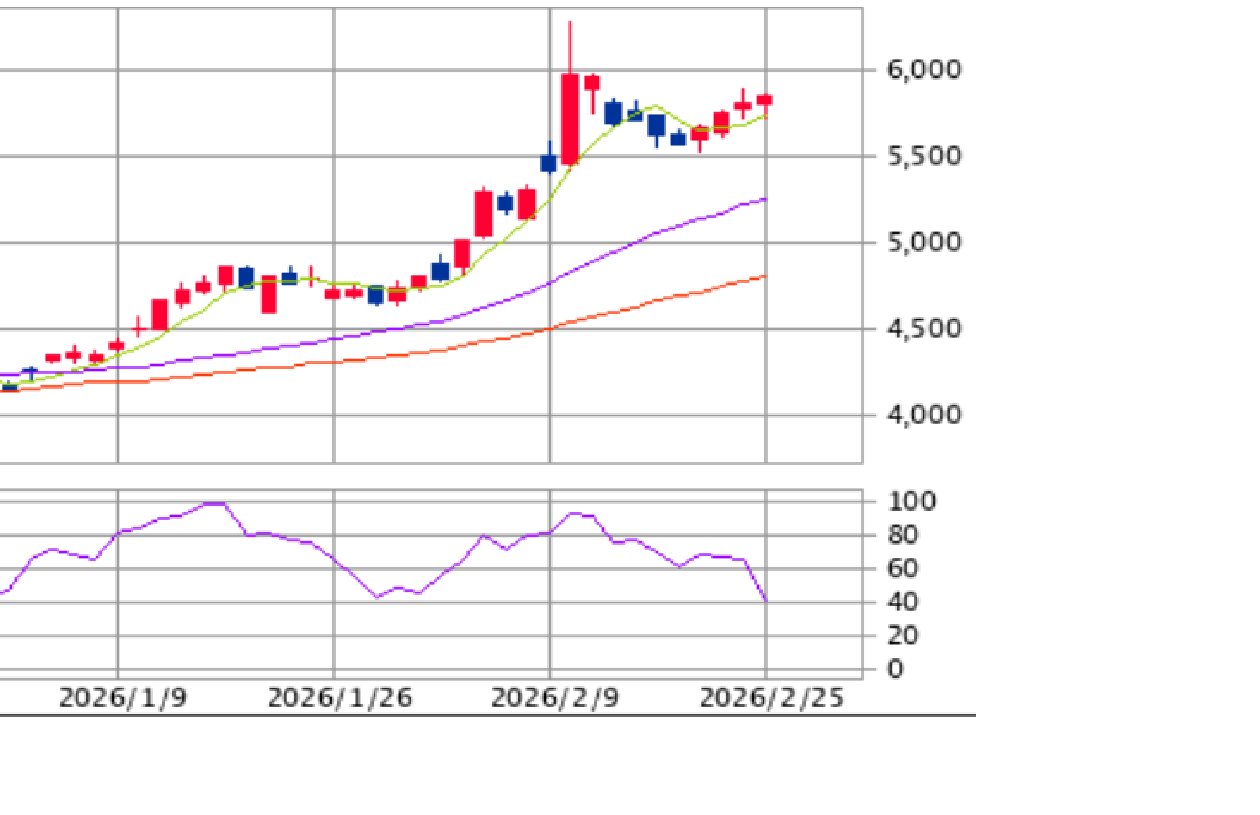
Task: Click the tallest red candlestick after 2026/2/9
Action: (570, 118)
